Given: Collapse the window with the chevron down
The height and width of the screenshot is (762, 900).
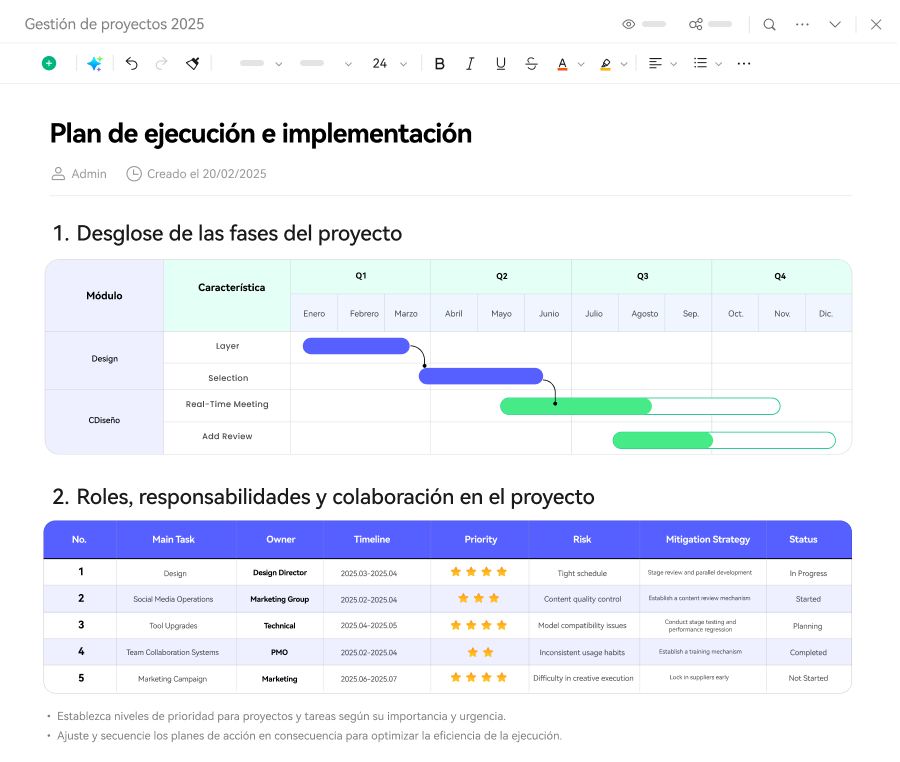Looking at the screenshot, I should pyautogui.click(x=835, y=24).
